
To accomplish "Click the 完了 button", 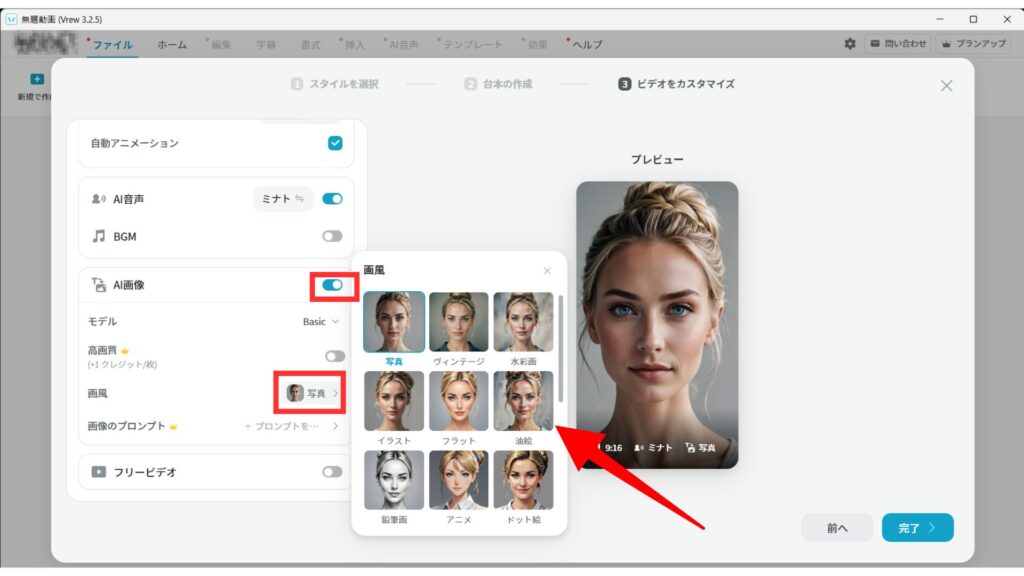I will click(x=917, y=528).
